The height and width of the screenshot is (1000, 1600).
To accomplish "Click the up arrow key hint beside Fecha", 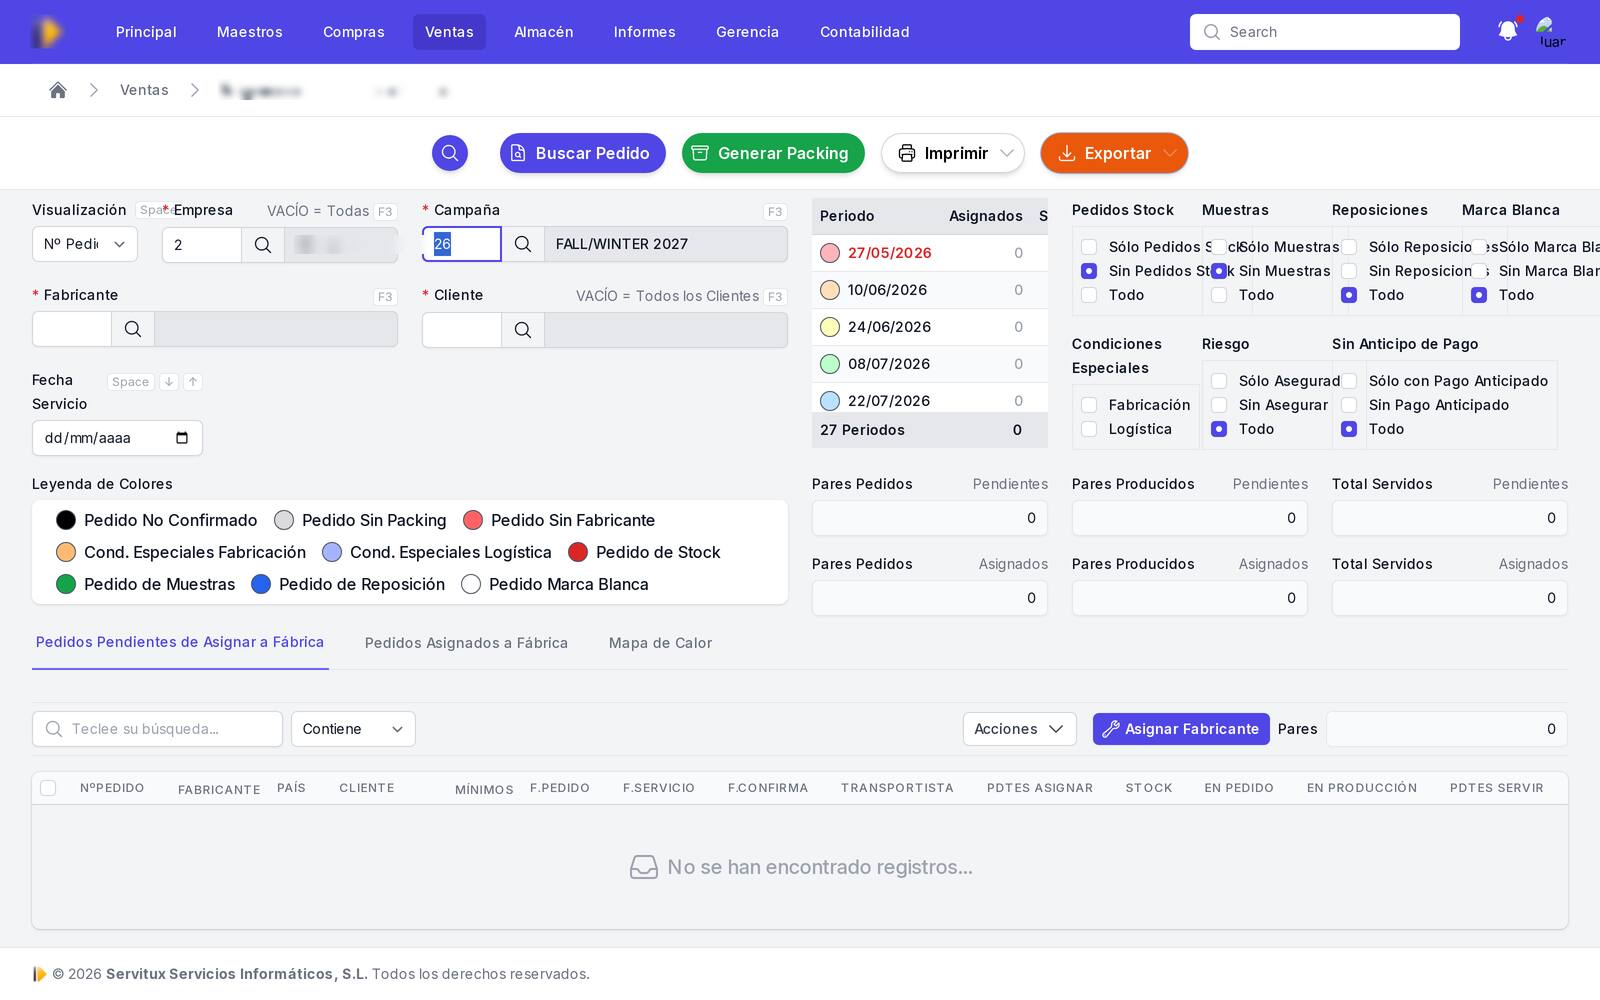I will pos(193,382).
